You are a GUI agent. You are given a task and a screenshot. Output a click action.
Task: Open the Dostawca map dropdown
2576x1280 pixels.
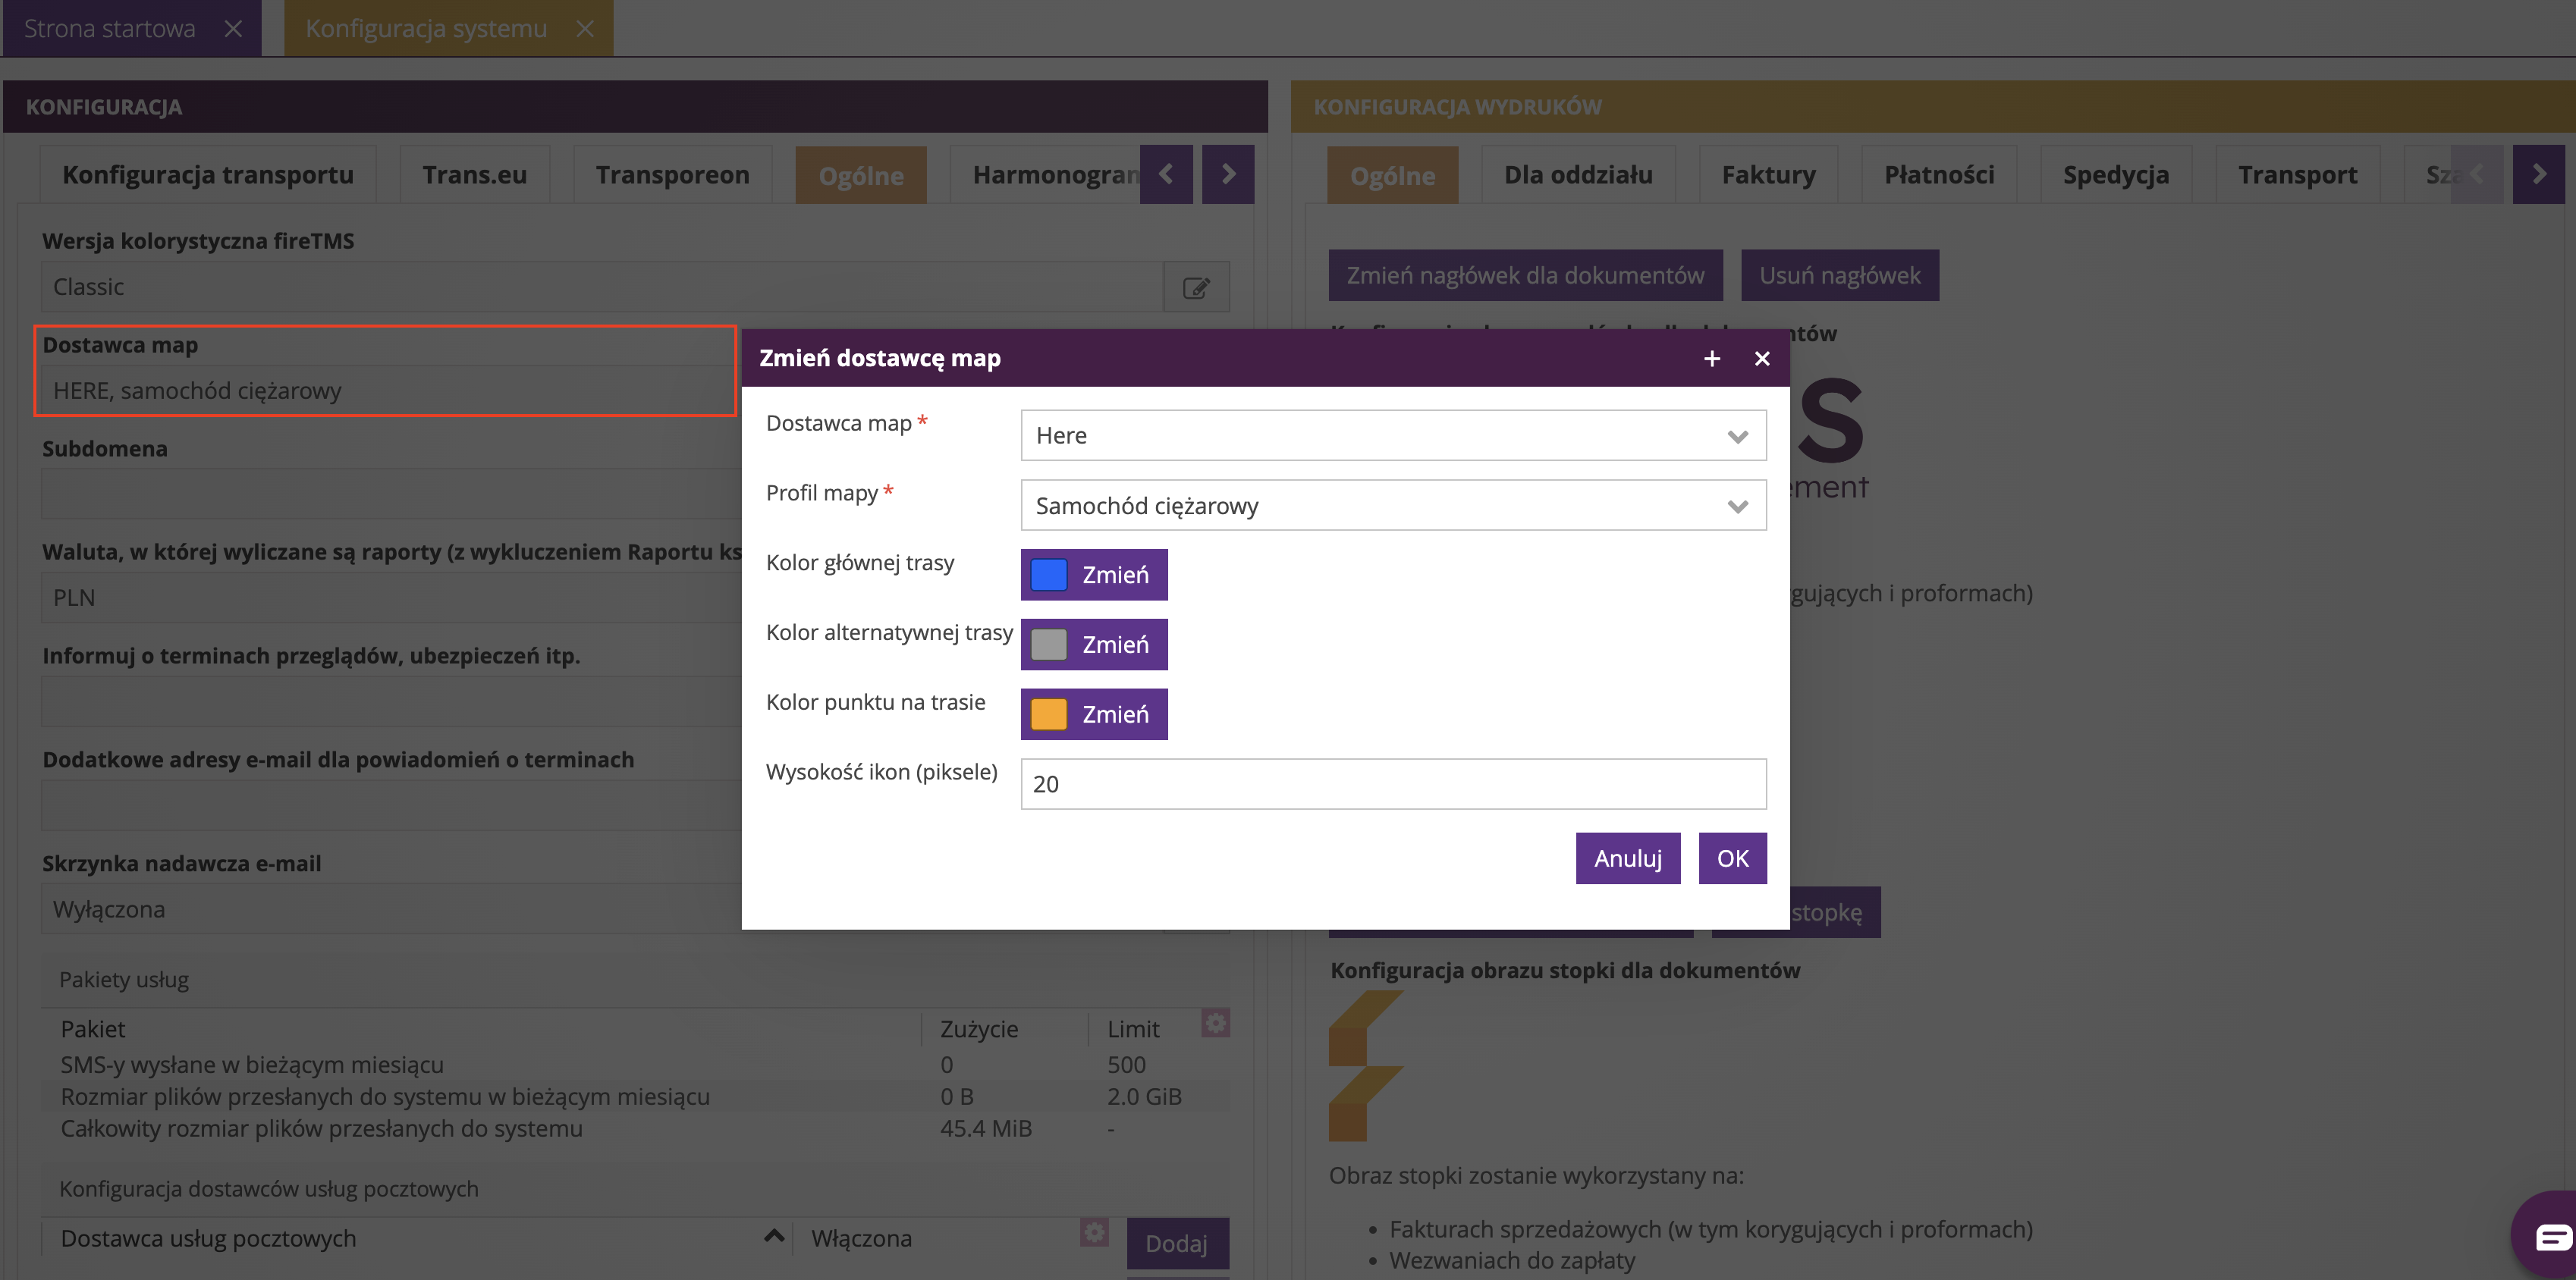tap(1392, 436)
